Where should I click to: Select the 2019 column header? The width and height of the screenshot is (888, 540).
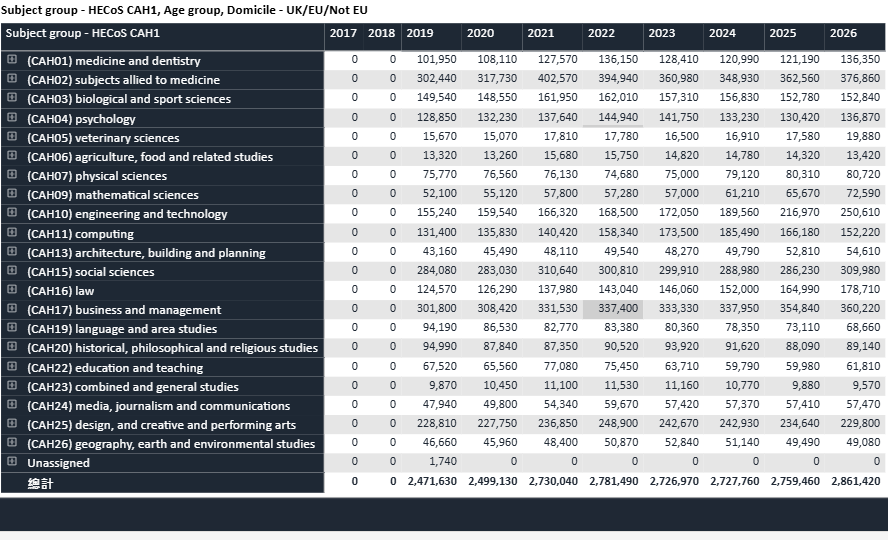click(x=420, y=33)
